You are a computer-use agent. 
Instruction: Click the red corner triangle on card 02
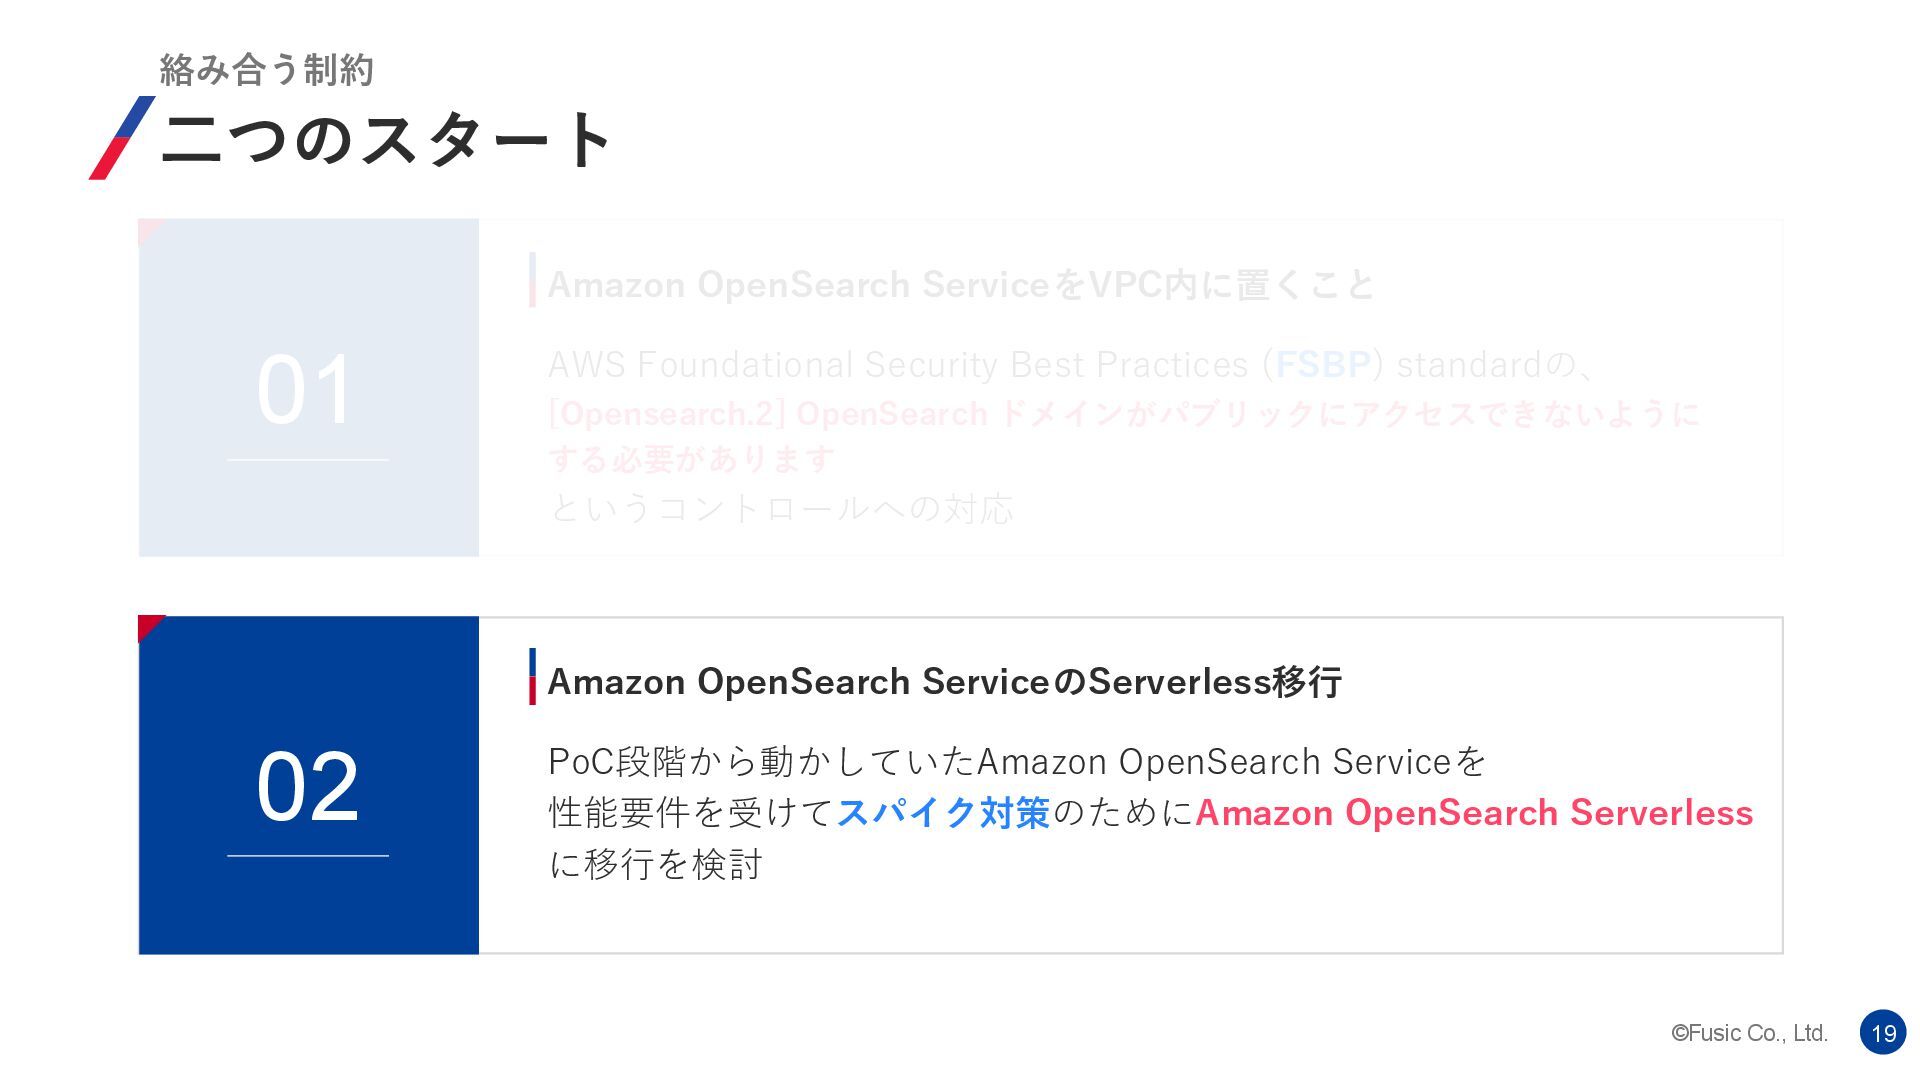[x=148, y=626]
